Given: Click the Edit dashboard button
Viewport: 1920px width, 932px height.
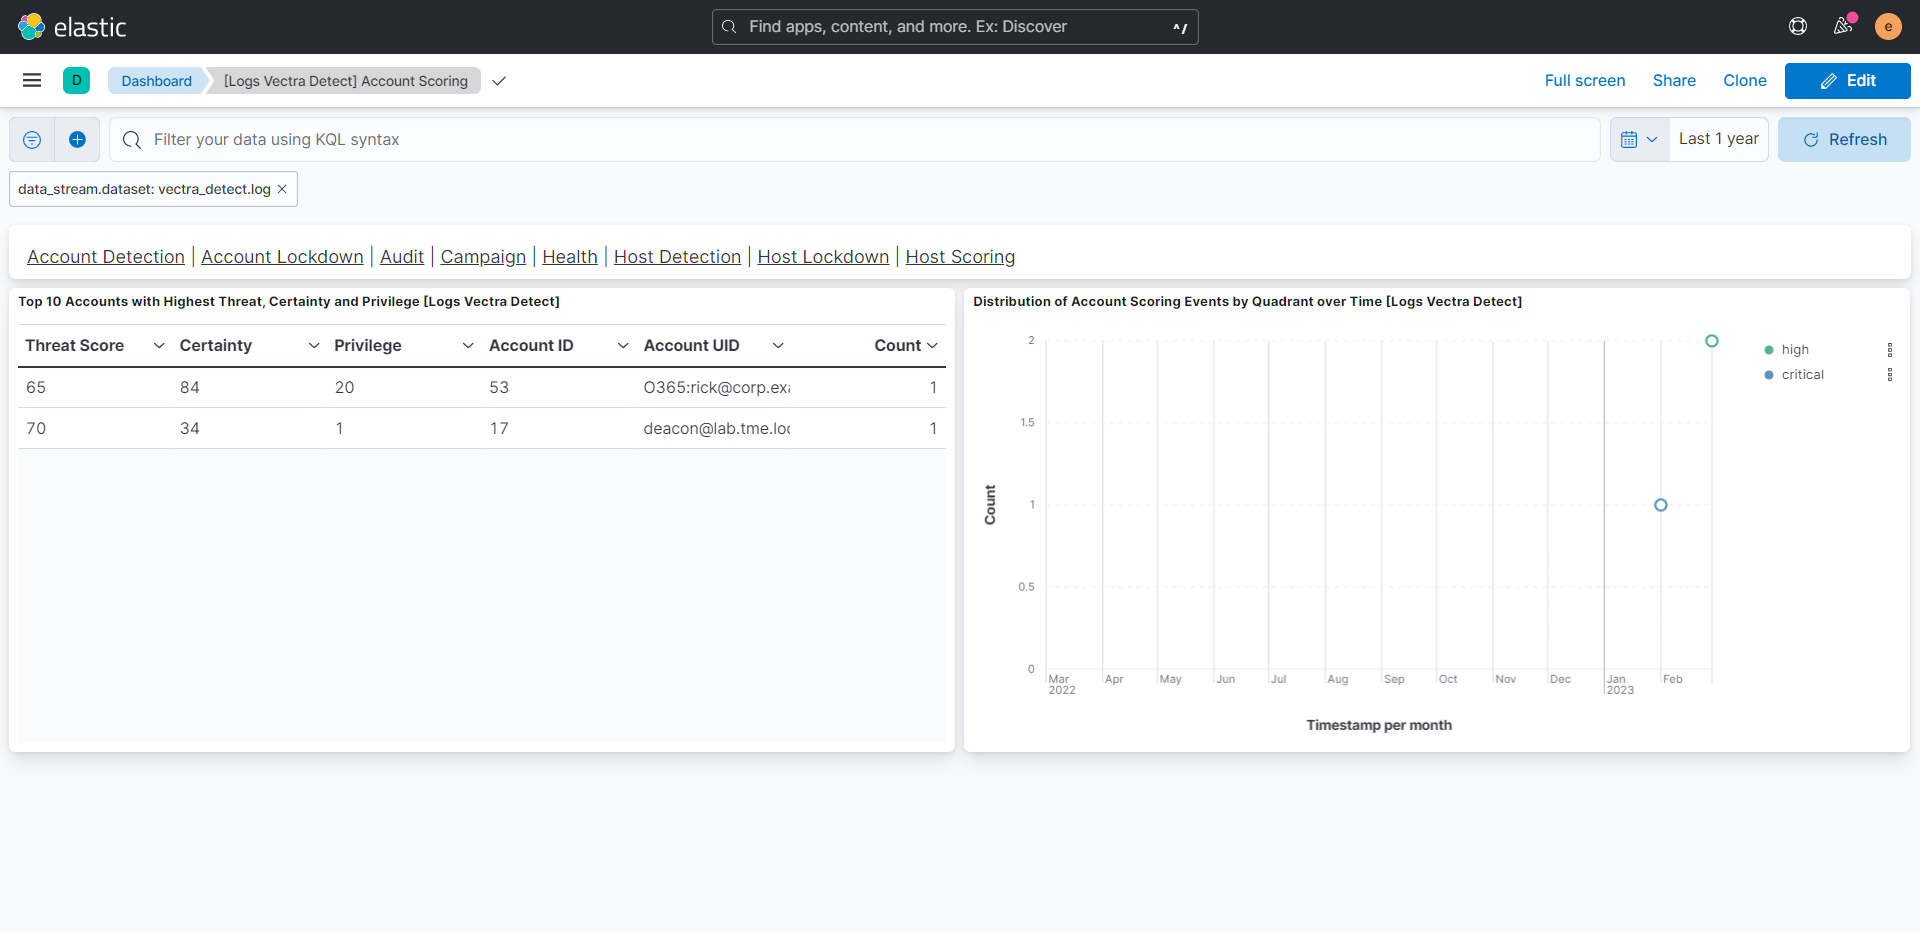Looking at the screenshot, I should 1847,81.
